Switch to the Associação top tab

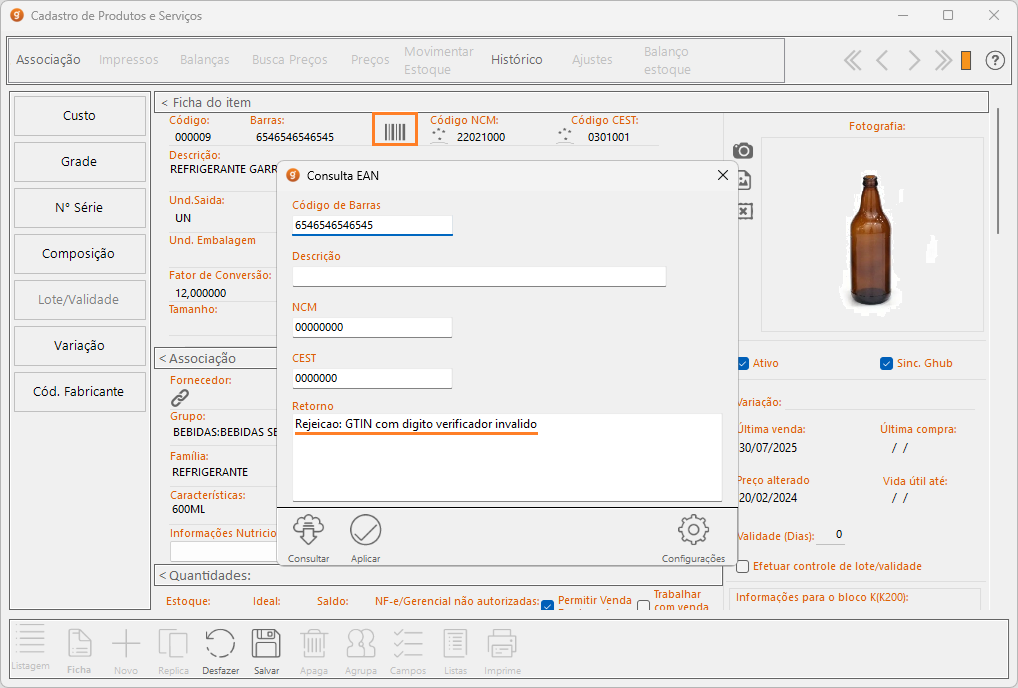click(48, 60)
